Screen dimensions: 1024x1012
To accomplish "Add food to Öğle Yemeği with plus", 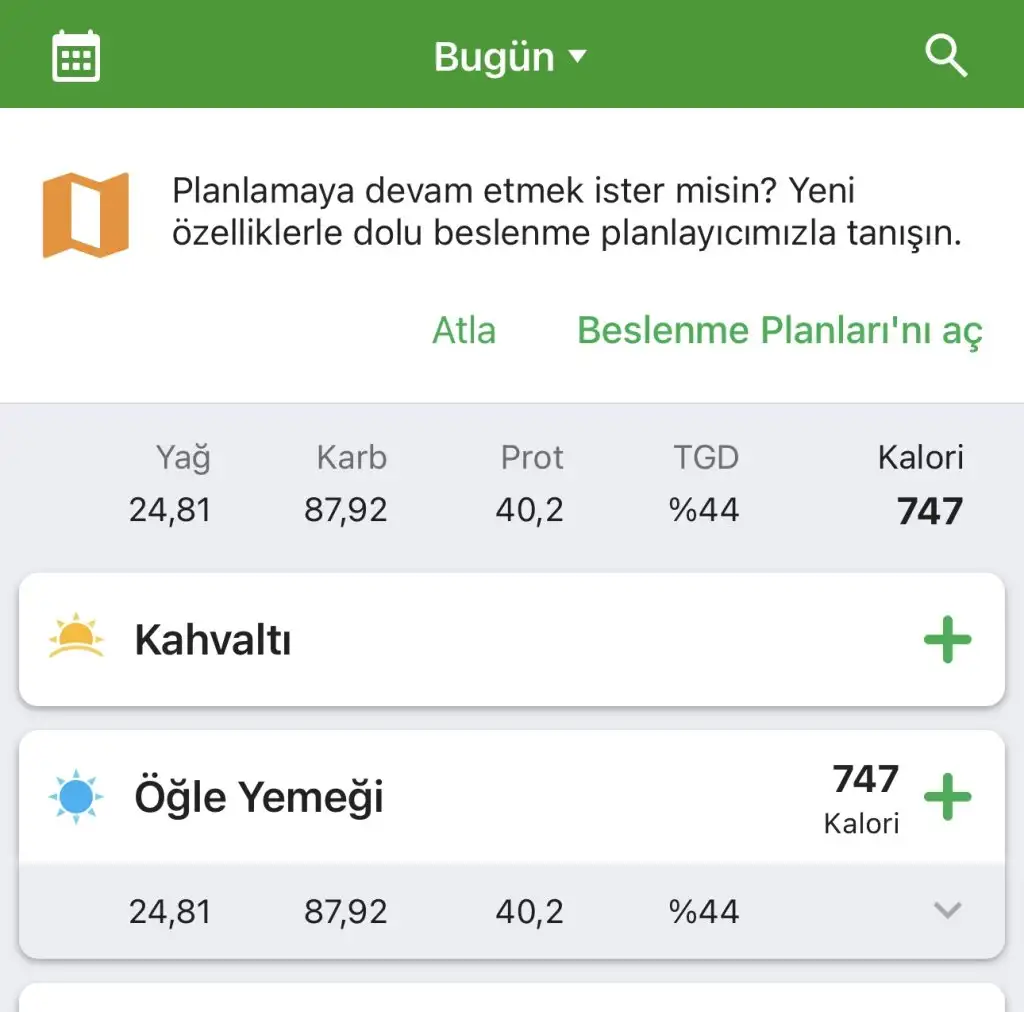I will (947, 797).
